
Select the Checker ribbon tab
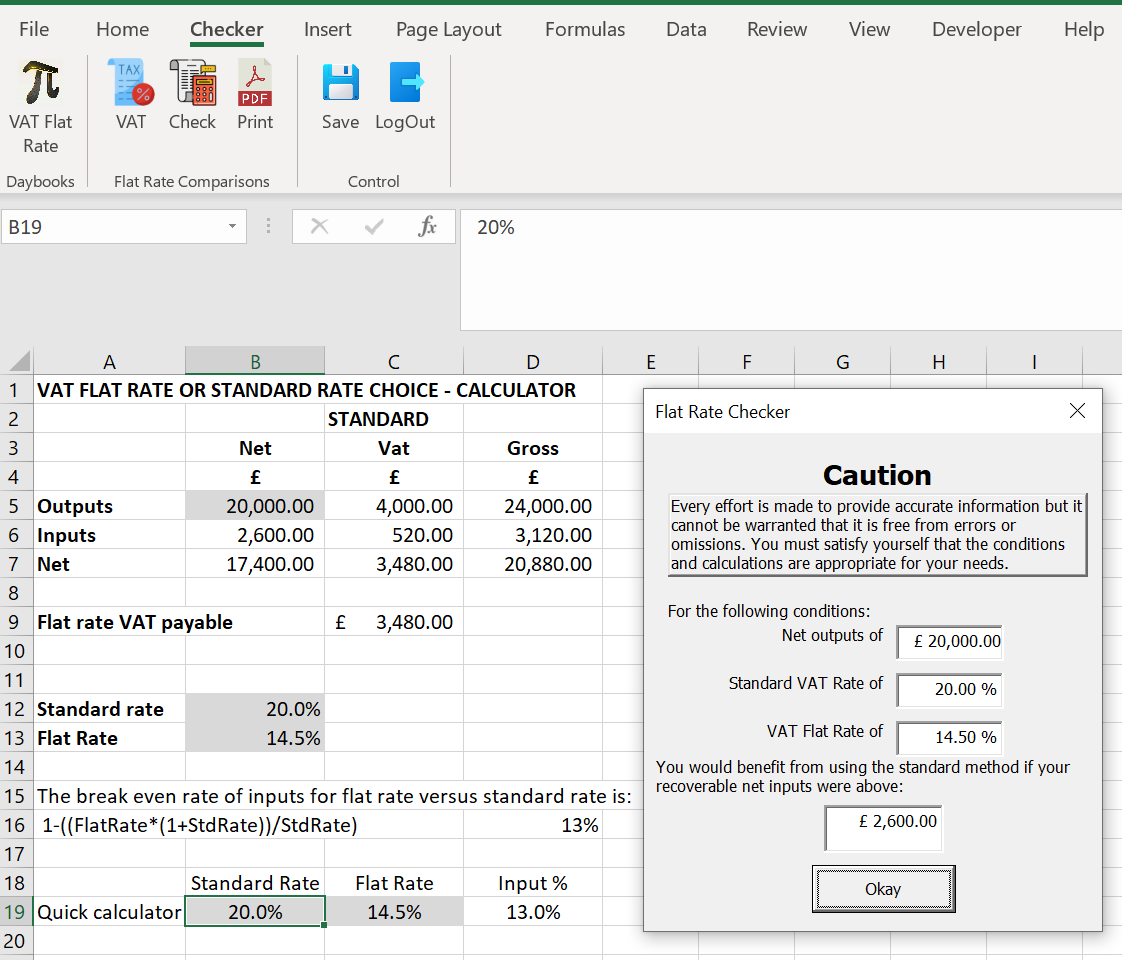227,29
